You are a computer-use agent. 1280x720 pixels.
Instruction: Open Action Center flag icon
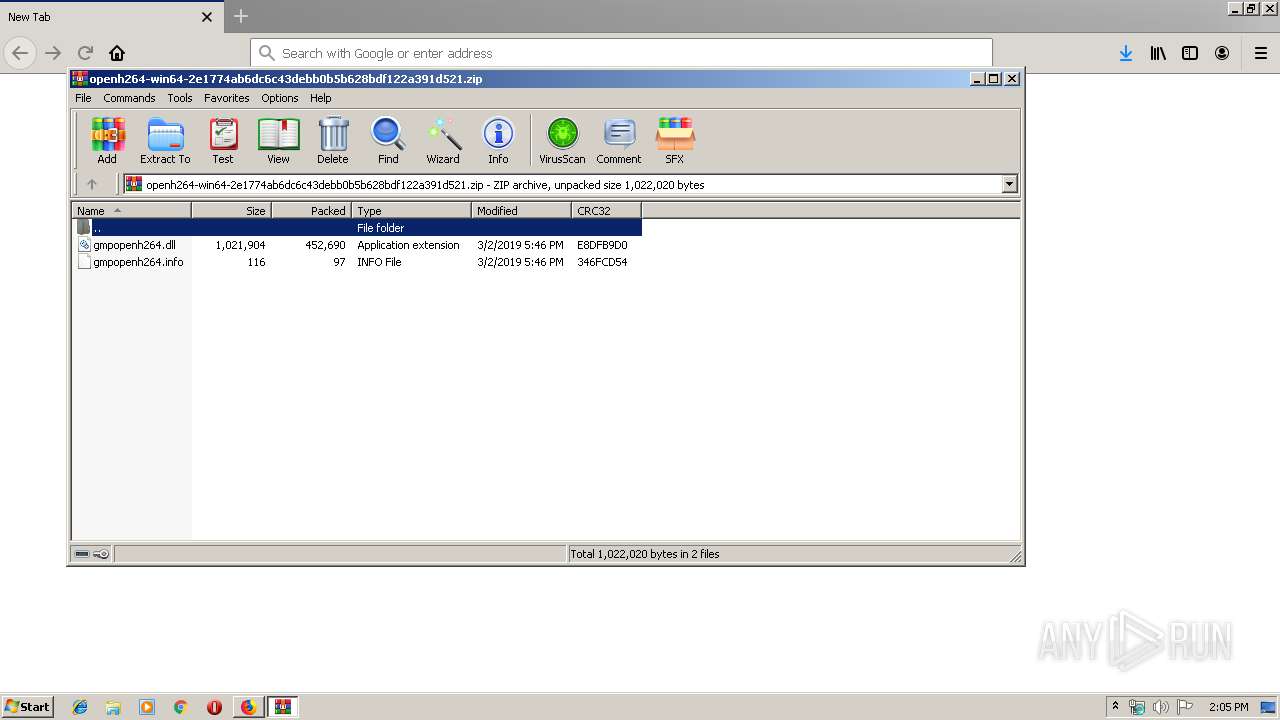[1185, 707]
